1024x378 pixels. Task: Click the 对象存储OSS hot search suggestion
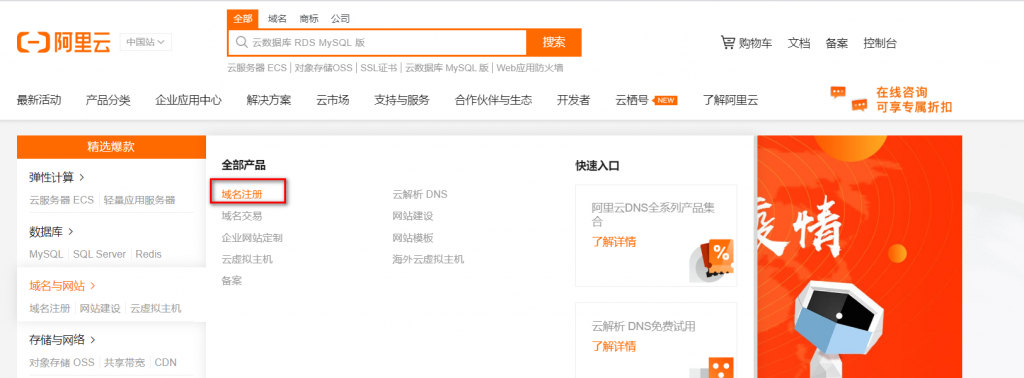[323, 67]
